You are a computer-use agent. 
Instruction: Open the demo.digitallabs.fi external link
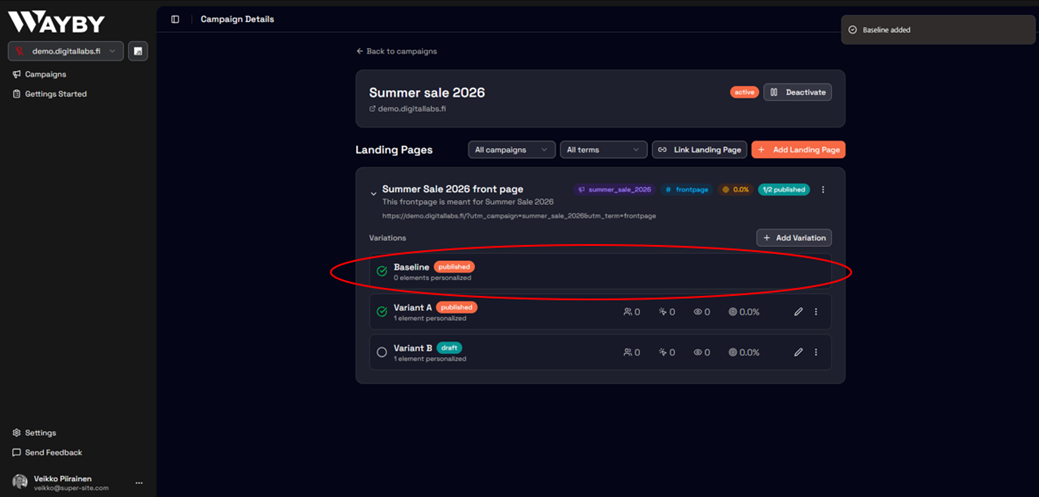click(408, 109)
